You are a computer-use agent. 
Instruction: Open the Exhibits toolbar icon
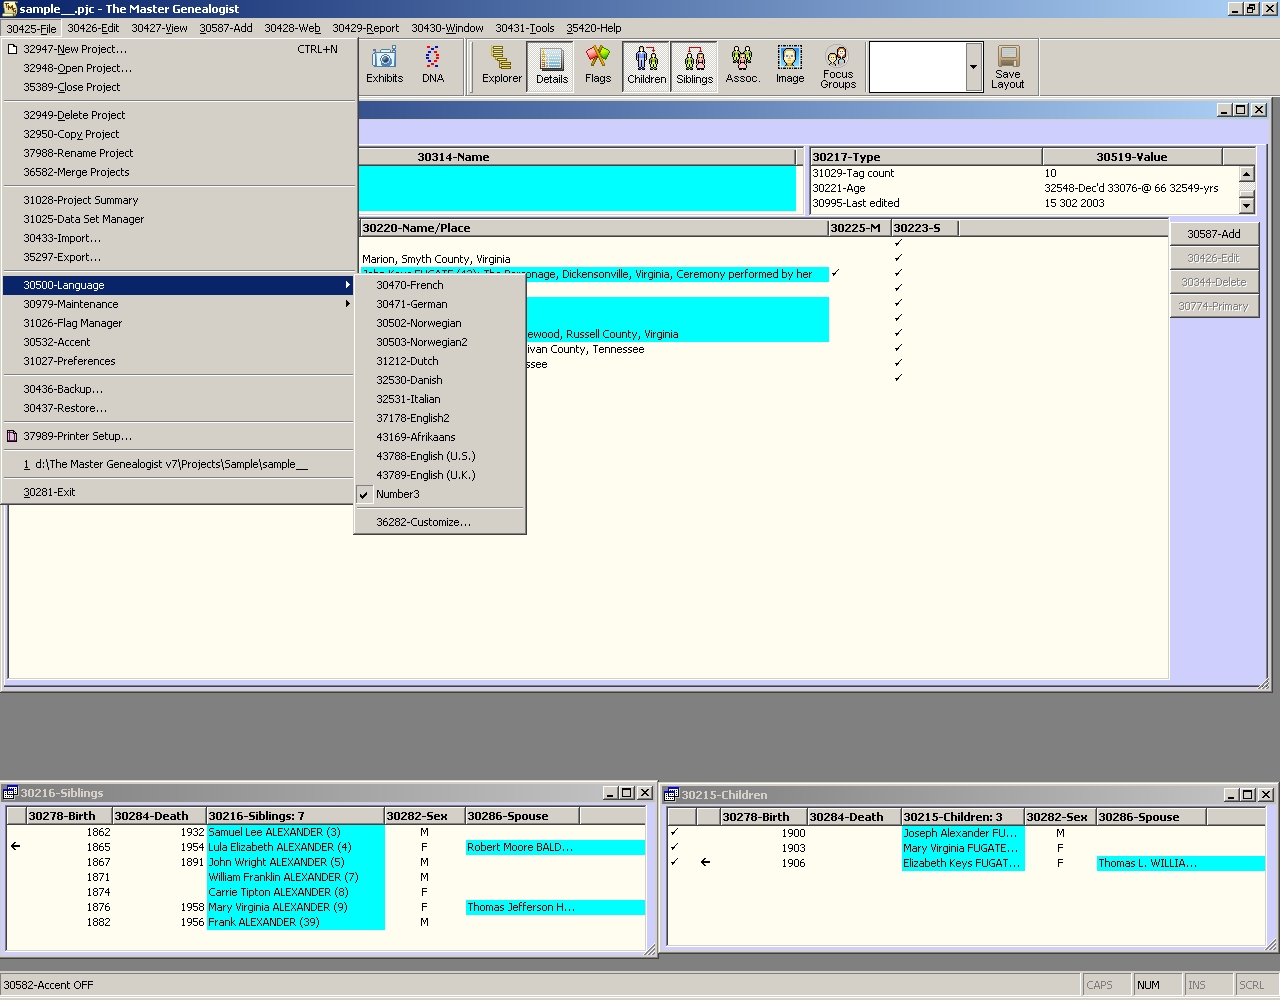(x=384, y=66)
